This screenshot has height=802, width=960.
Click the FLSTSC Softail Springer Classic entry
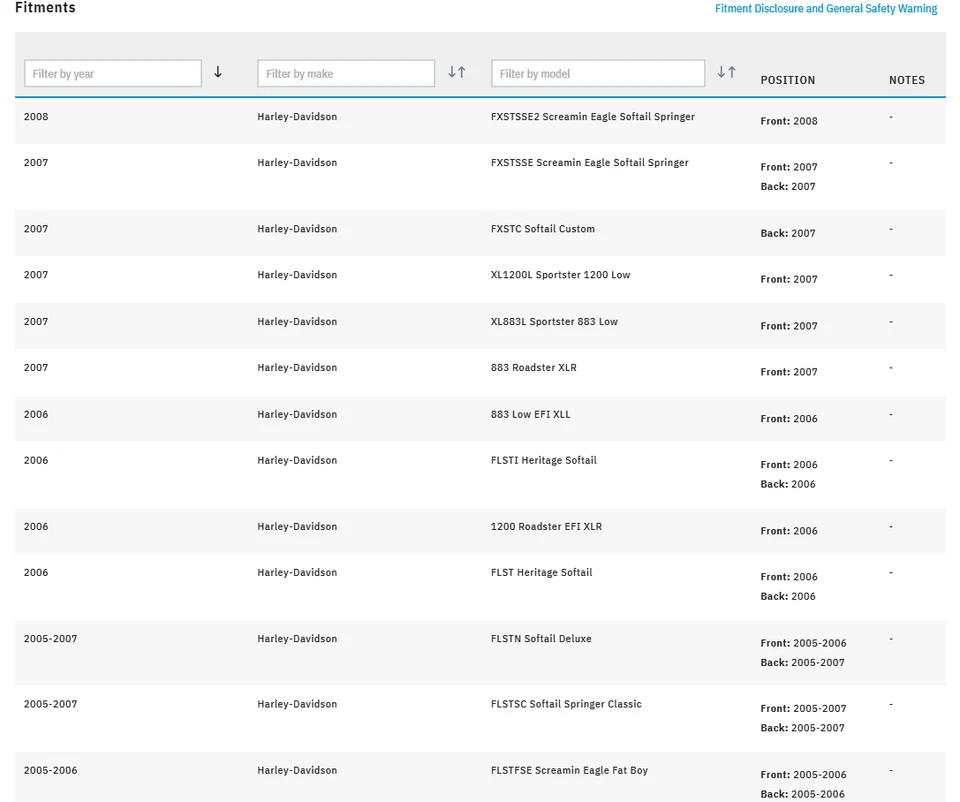click(x=566, y=704)
